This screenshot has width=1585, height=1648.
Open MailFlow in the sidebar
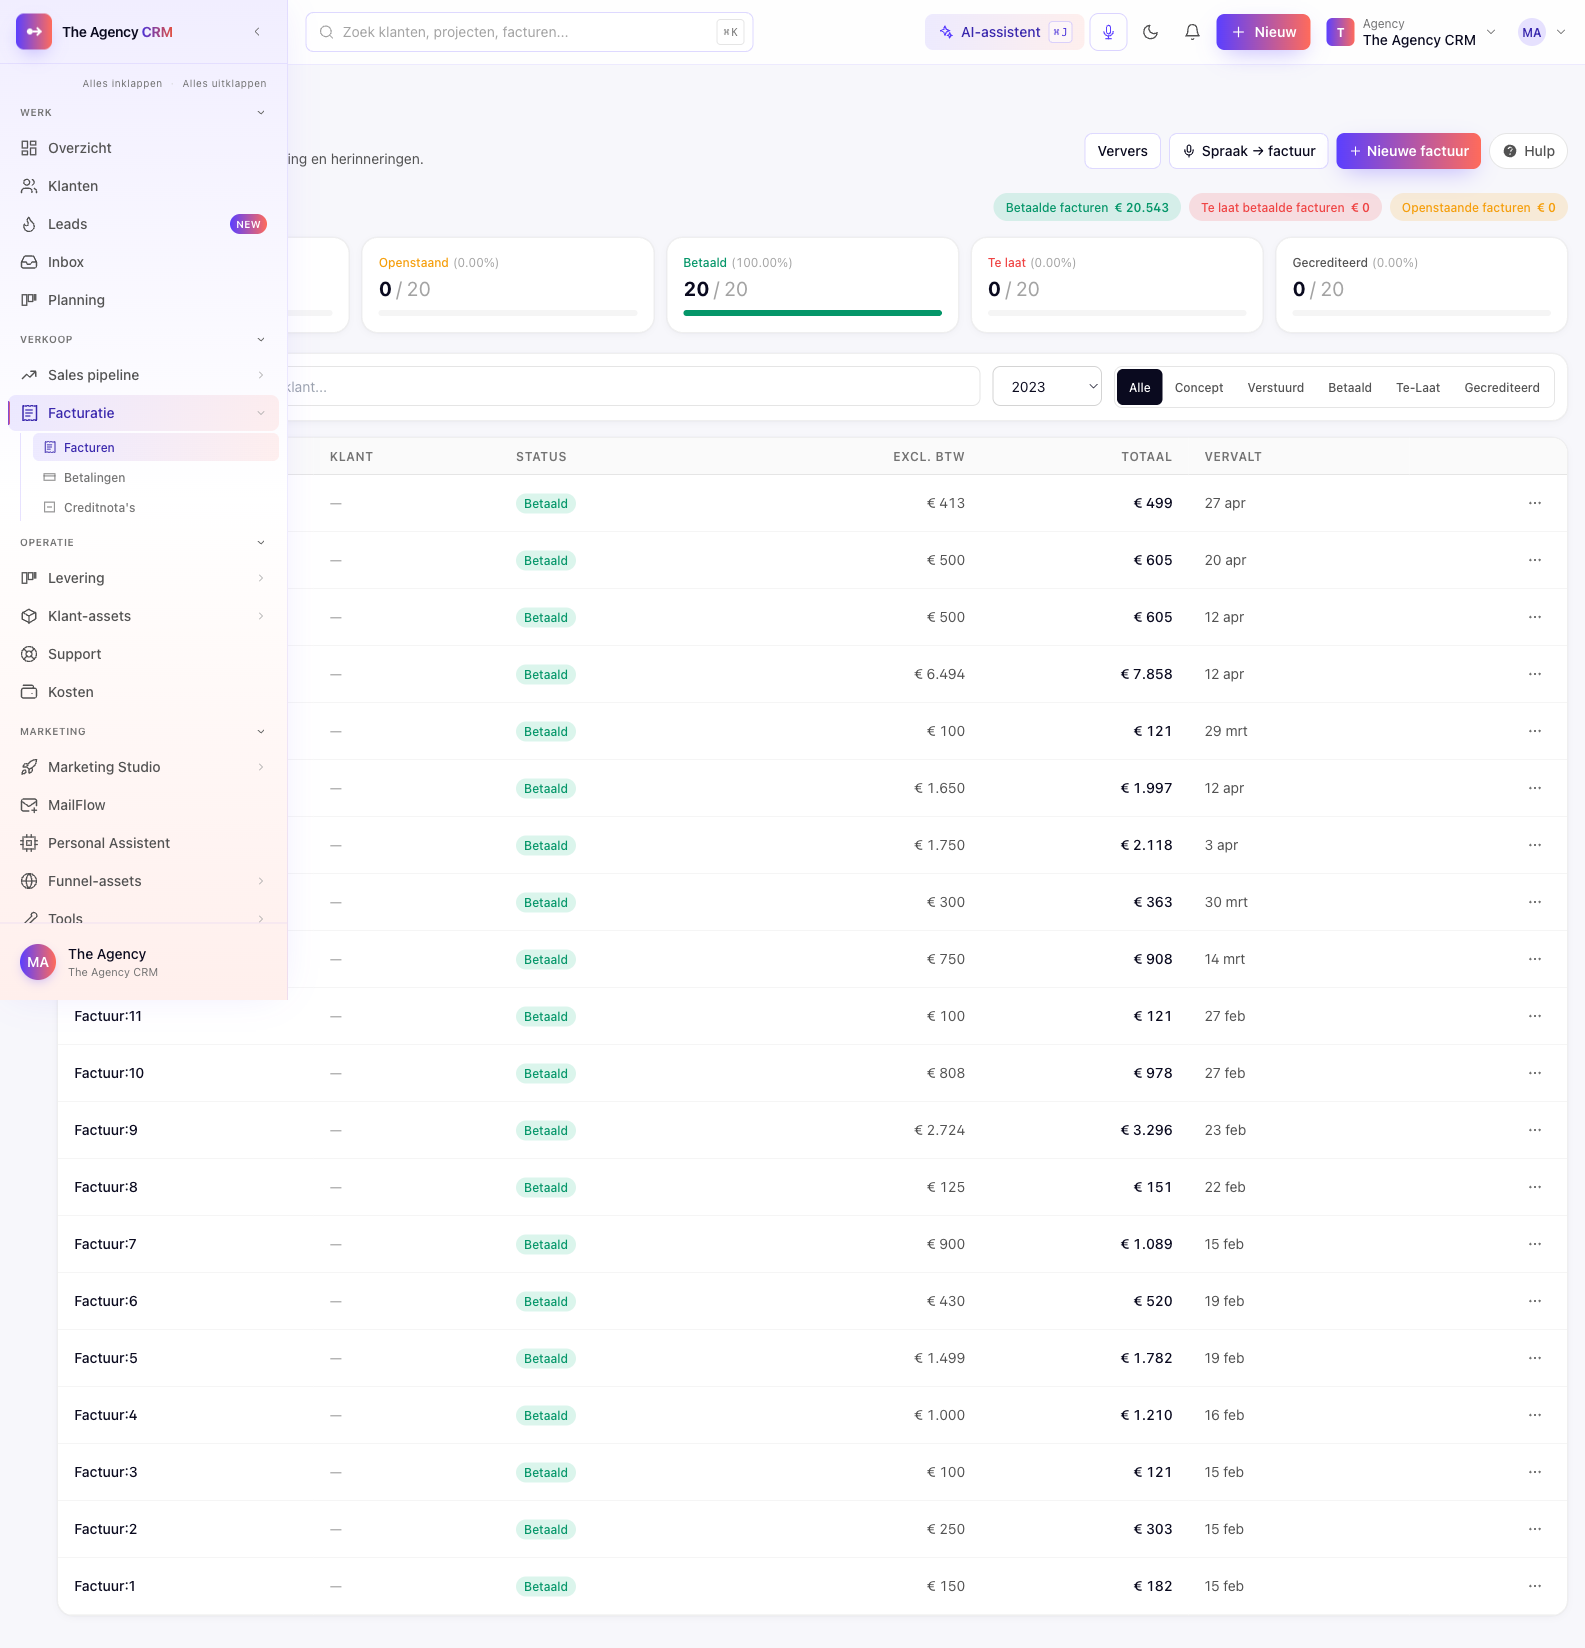click(143, 805)
